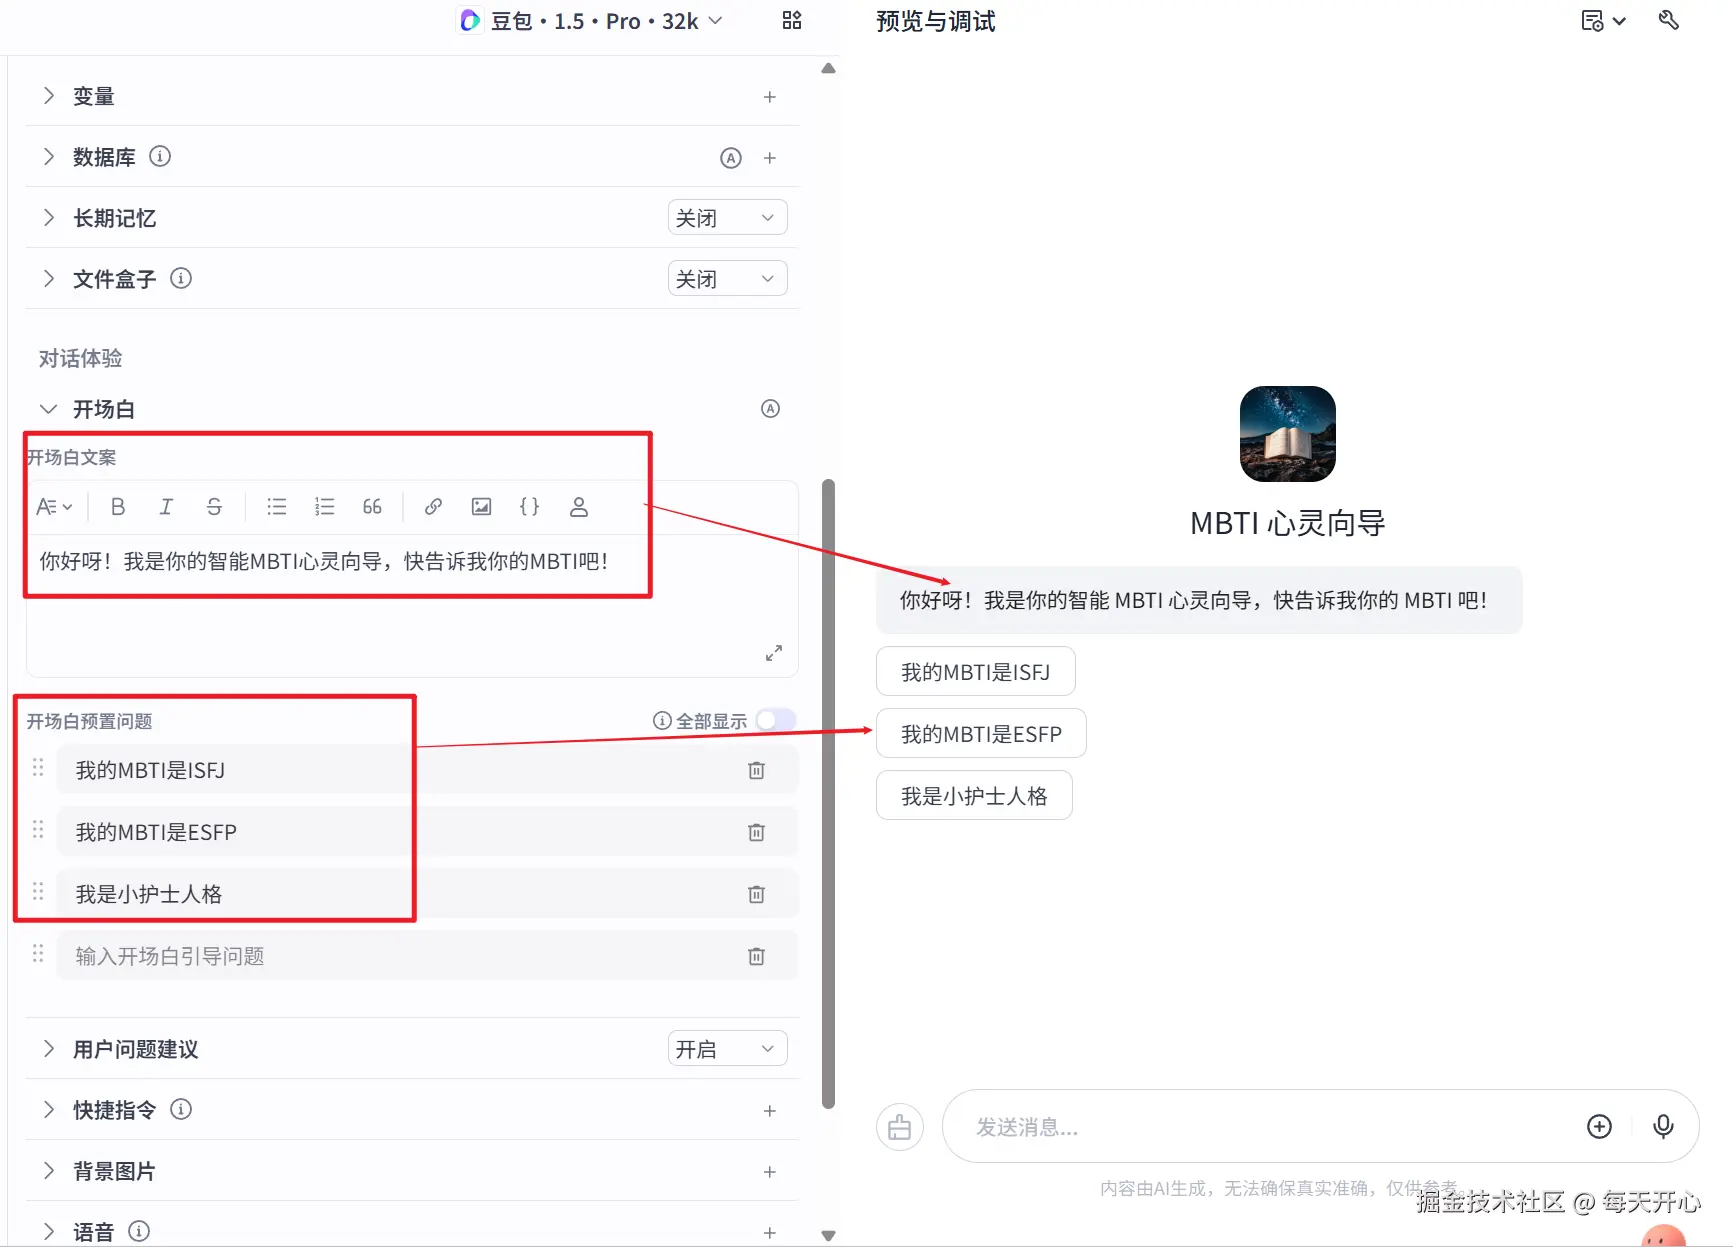Expand the 语音 section
This screenshot has width=1733, height=1247.
tap(48, 1232)
